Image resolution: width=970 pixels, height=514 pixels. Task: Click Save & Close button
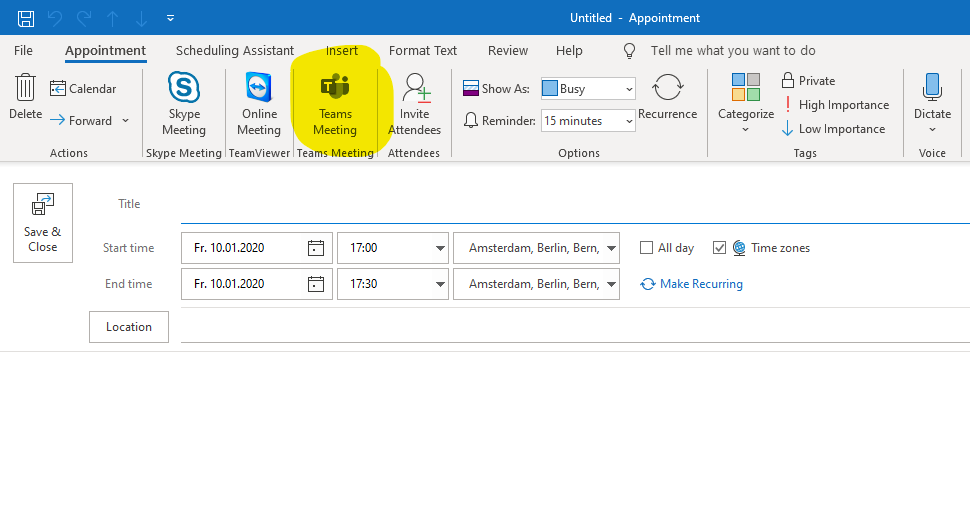pyautogui.click(x=43, y=223)
